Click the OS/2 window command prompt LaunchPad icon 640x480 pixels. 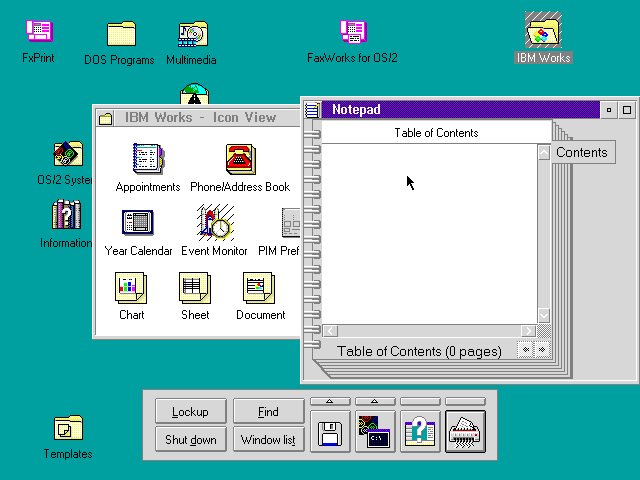(375, 432)
